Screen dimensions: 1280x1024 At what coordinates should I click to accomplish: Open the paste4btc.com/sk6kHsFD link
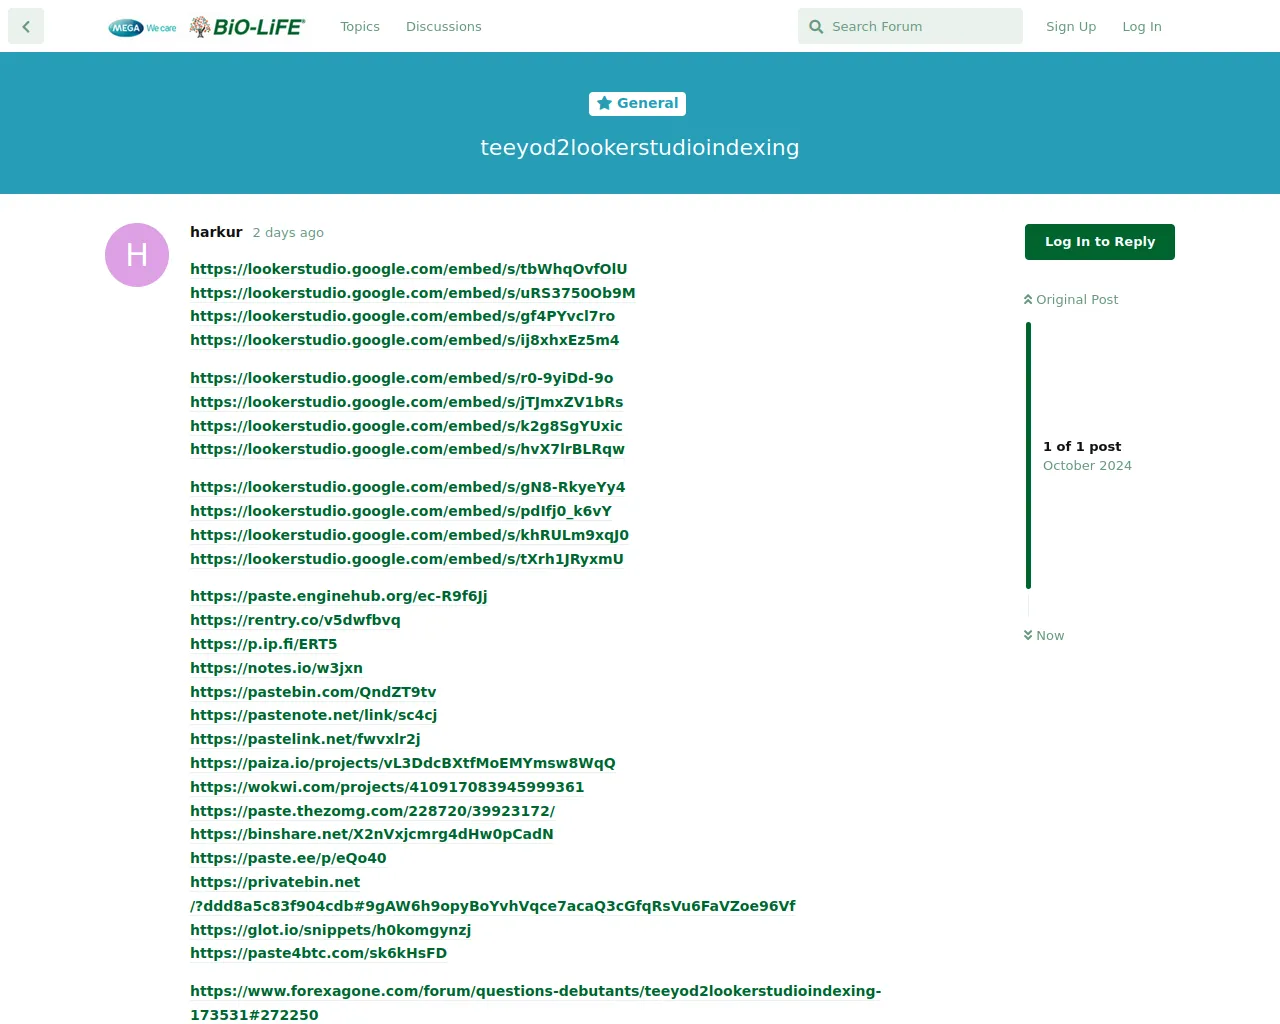319,953
